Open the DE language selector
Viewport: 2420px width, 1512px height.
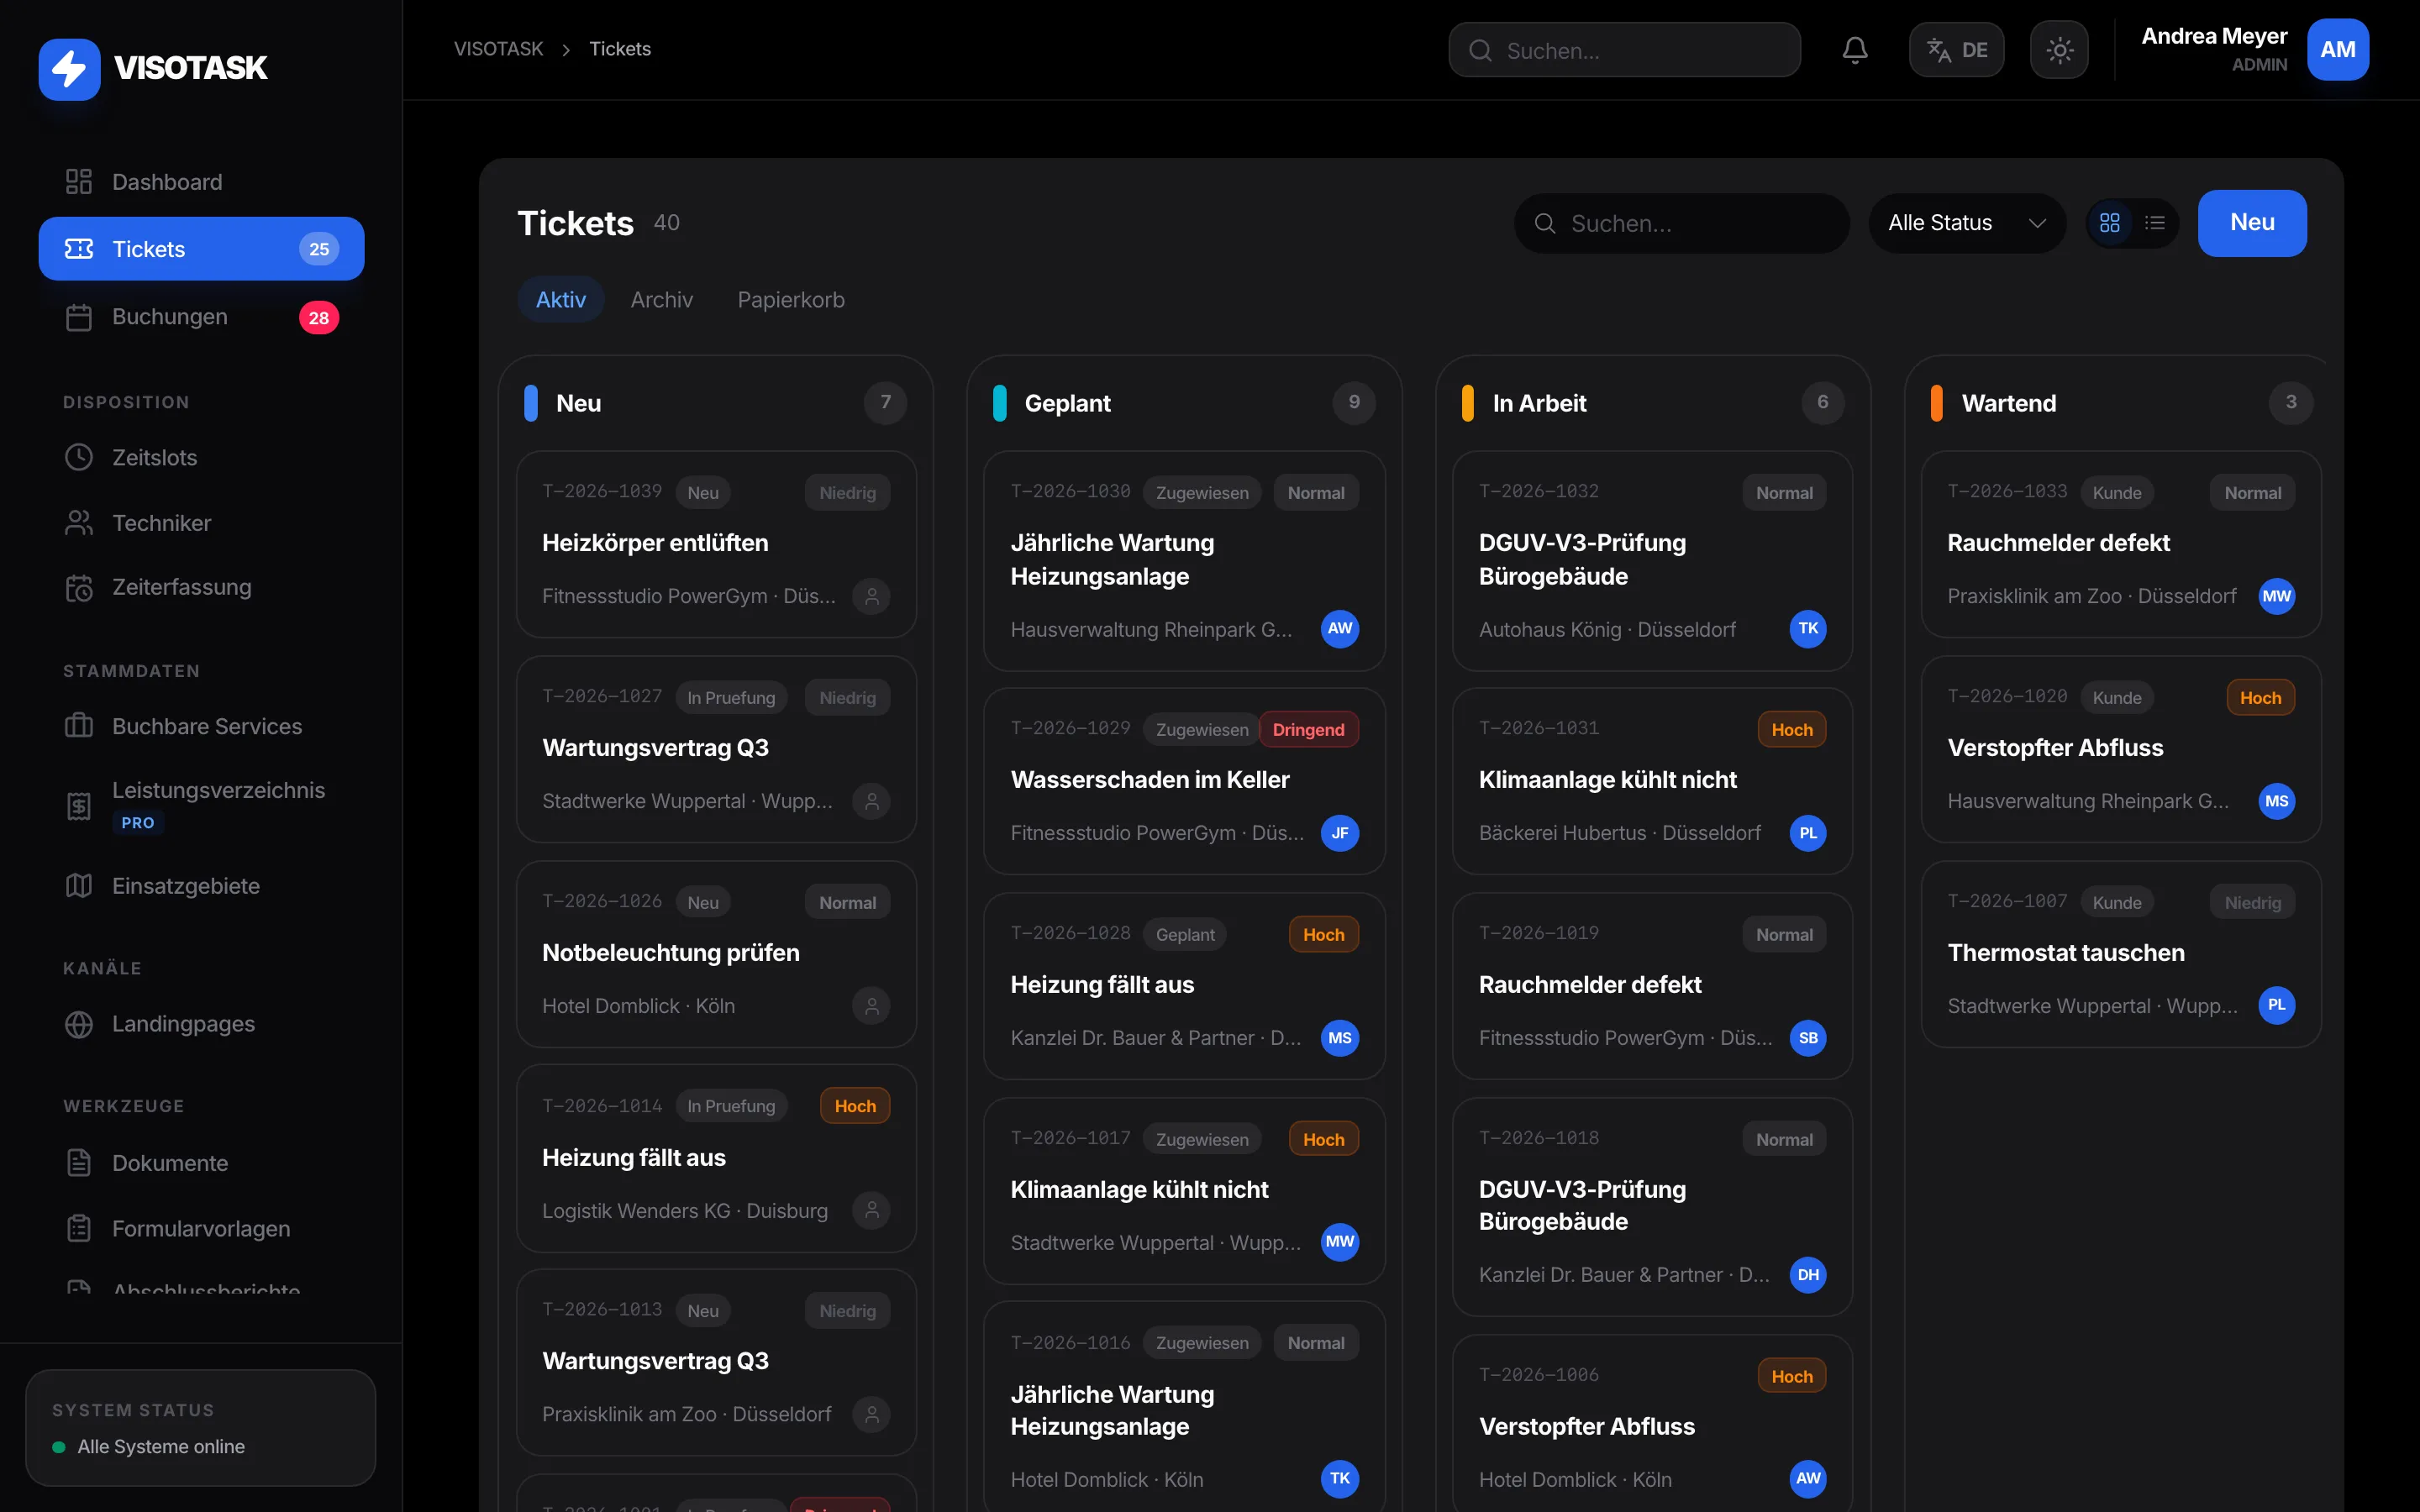1956,50
